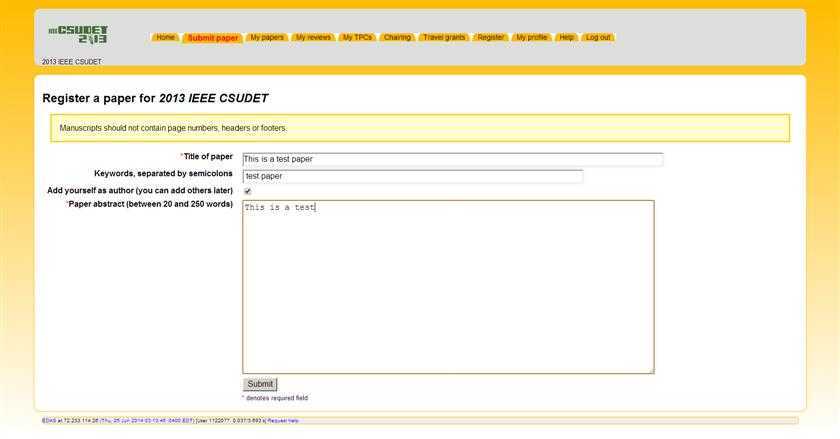
Task: Click the Submit button
Action: point(260,384)
